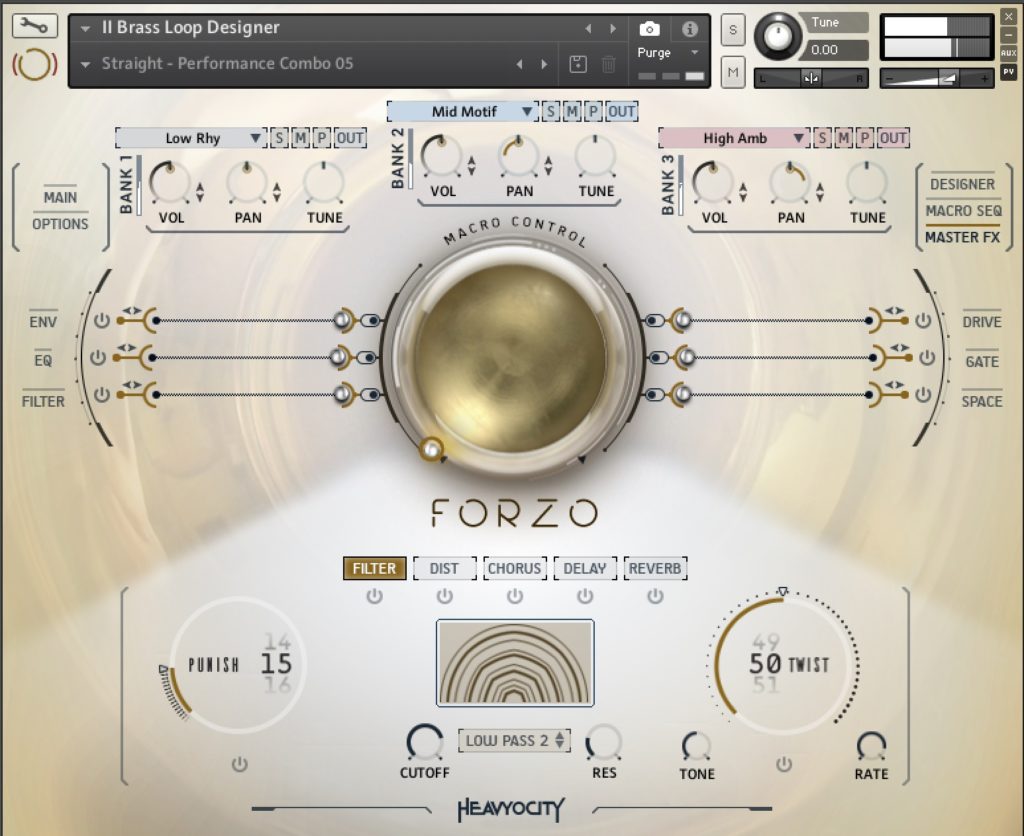The width and height of the screenshot is (1024, 836).
Task: Select previous snapshot arrow beside Performance Combo 05
Action: click(519, 64)
